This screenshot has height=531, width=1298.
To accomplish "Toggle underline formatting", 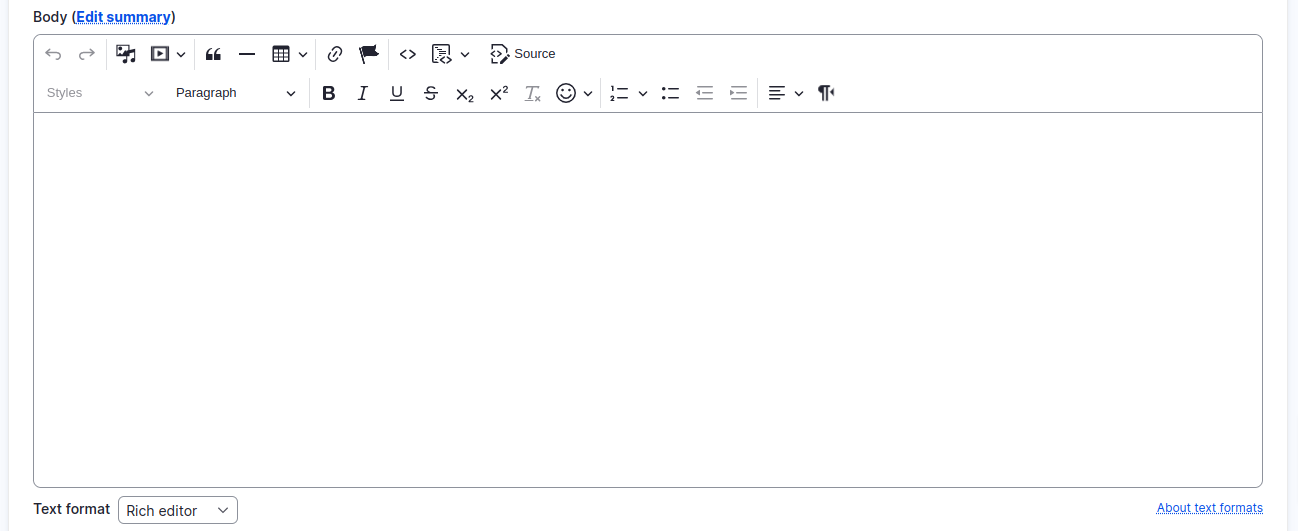I will [x=397, y=93].
